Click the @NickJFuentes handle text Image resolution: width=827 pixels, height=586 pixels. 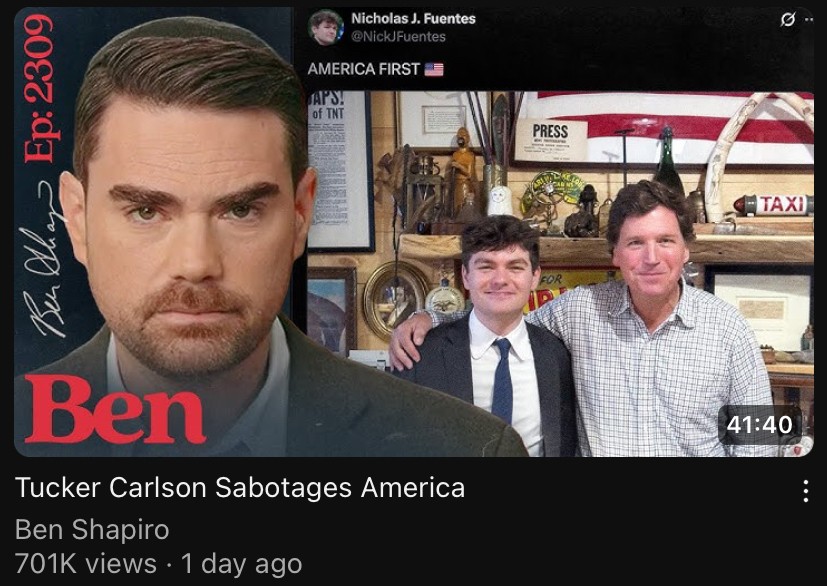(398, 36)
